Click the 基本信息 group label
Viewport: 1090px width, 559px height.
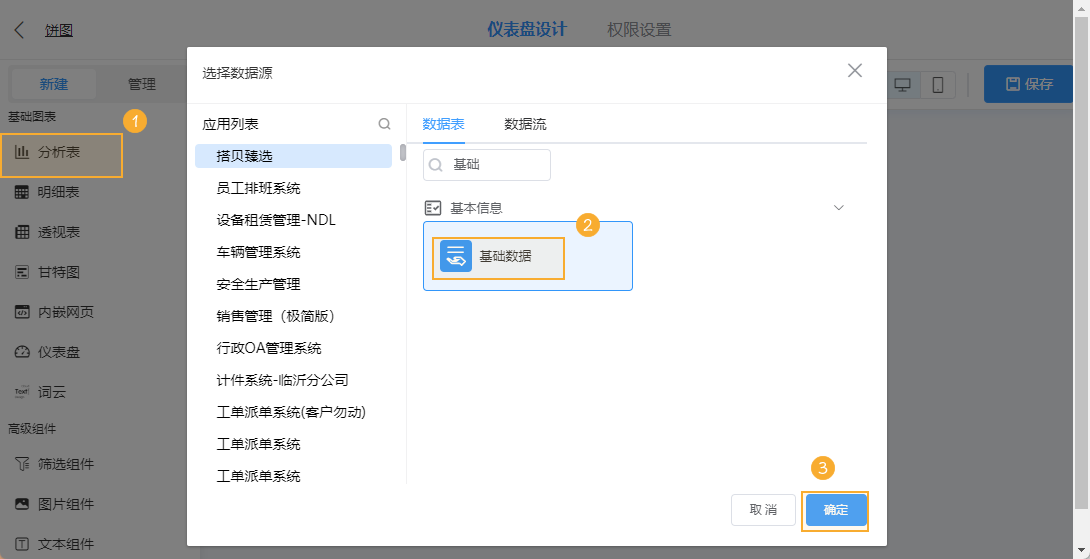coord(476,207)
